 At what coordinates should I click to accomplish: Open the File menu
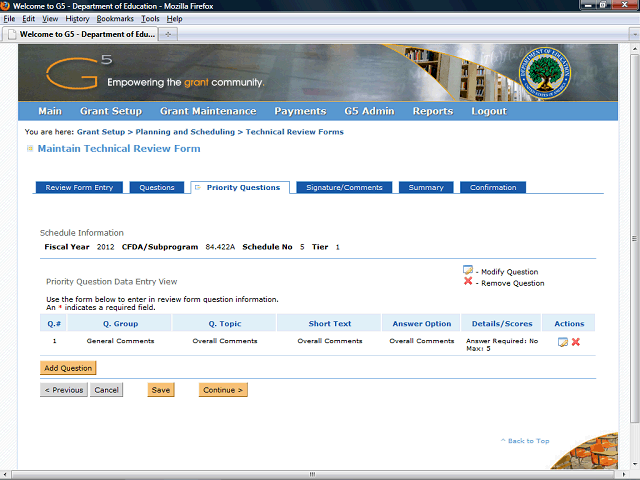(9, 19)
